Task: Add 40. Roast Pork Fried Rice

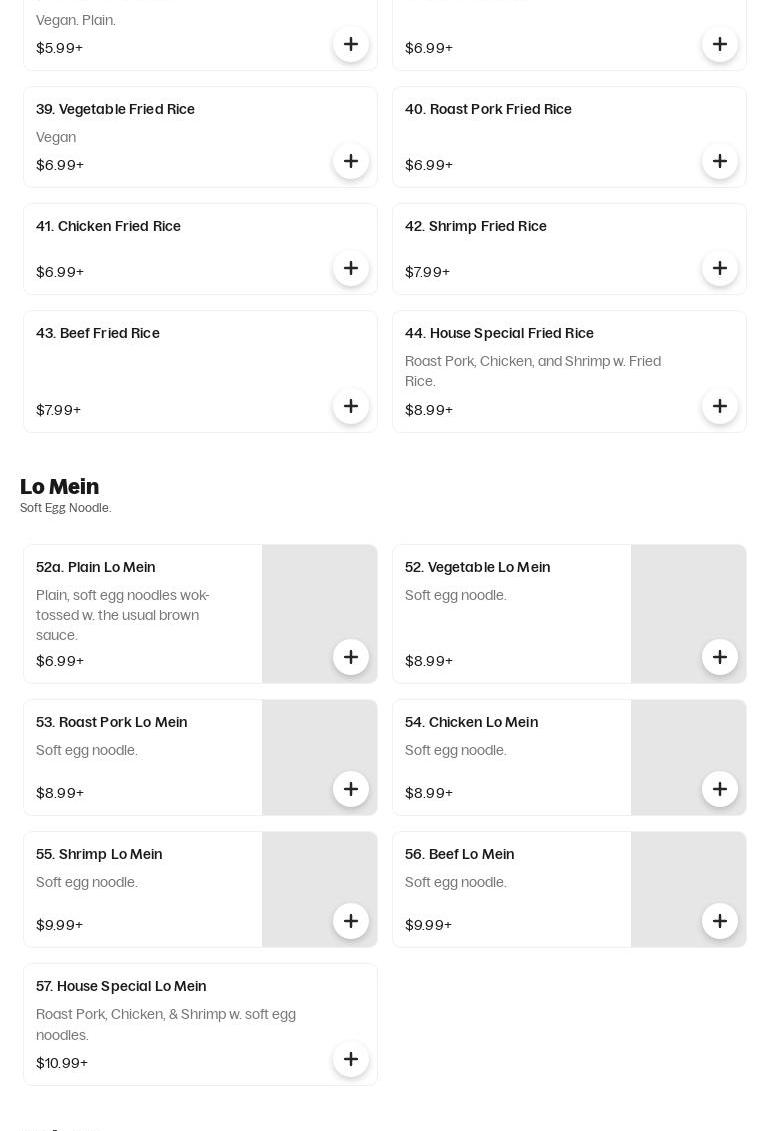Action: [720, 161]
